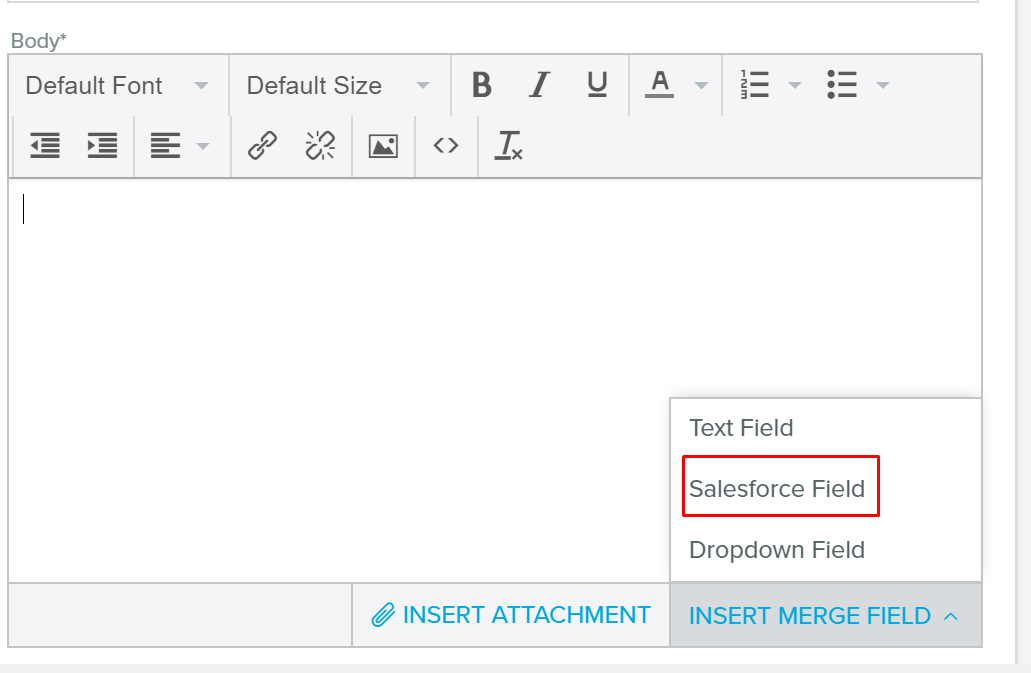Open source code view
Screen dimensions: 1031x673
[446, 146]
